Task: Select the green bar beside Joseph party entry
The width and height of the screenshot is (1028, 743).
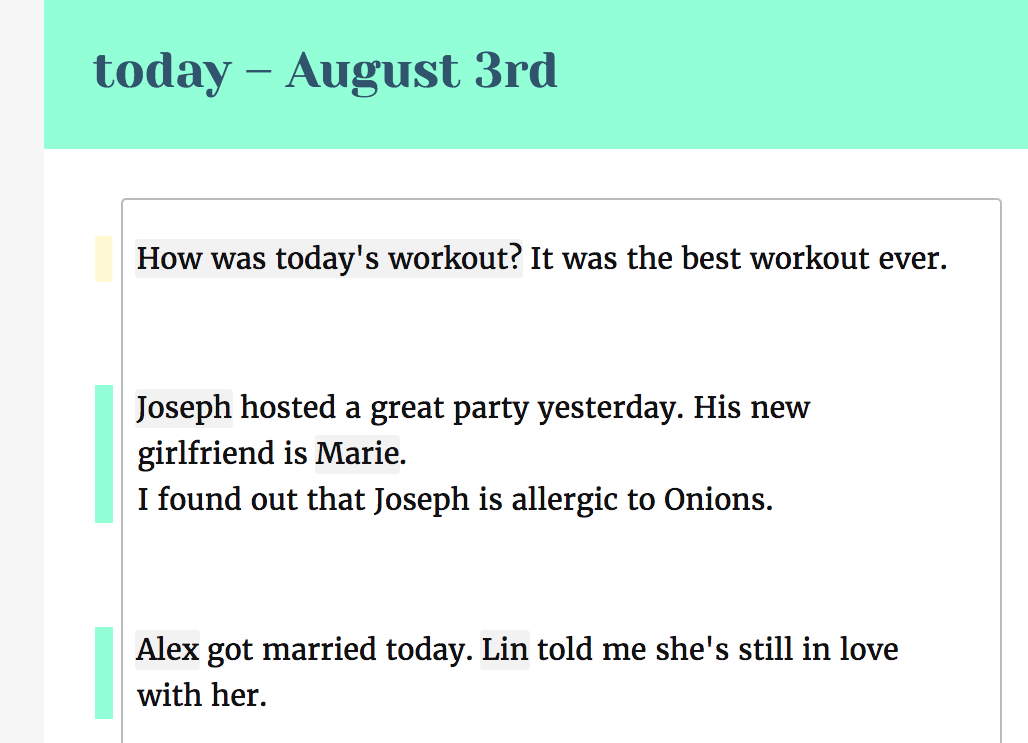Action: pyautogui.click(x=104, y=454)
